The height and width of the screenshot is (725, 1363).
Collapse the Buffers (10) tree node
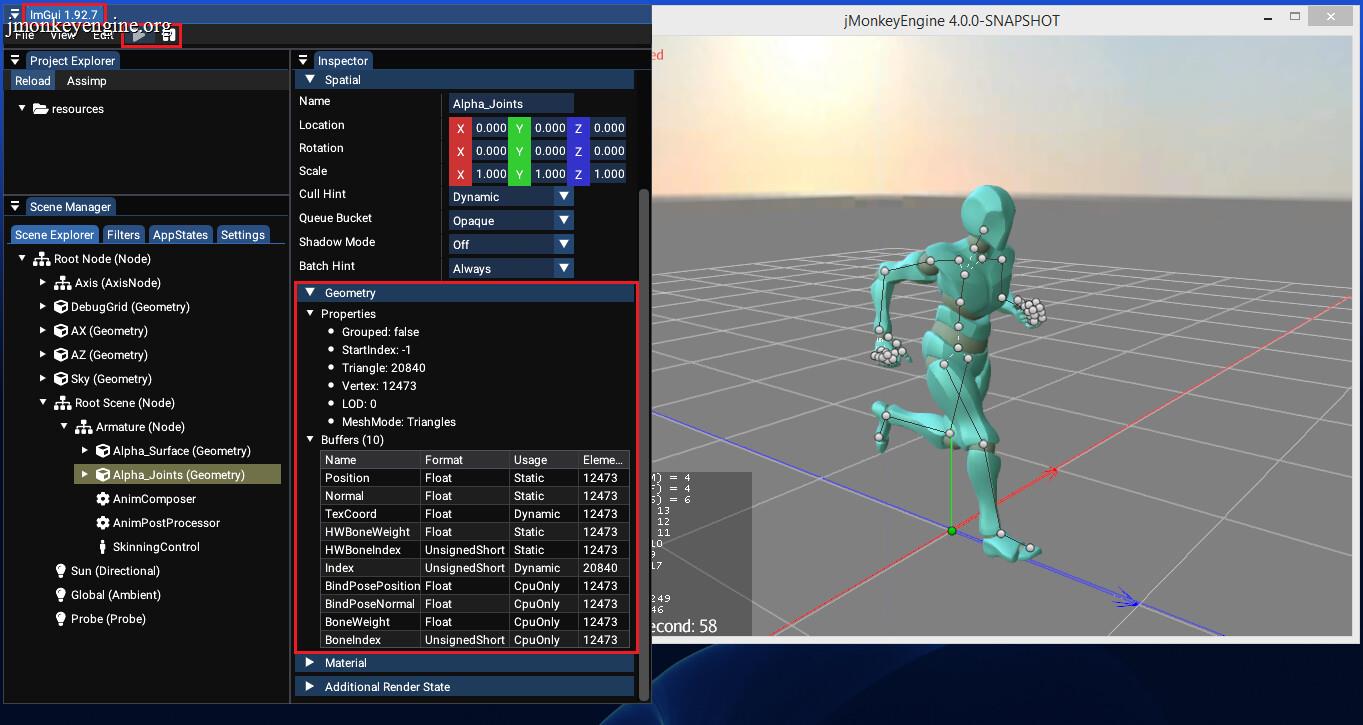(310, 440)
